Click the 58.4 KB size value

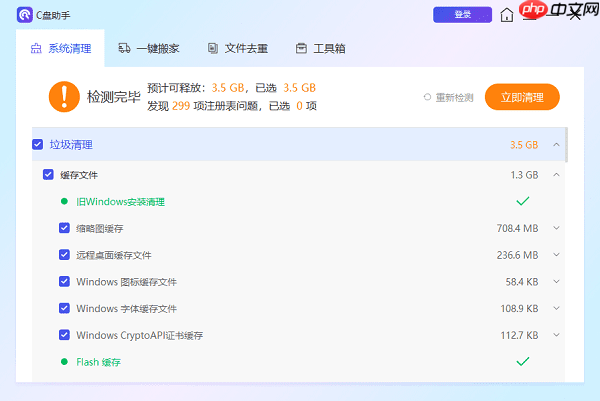522,282
